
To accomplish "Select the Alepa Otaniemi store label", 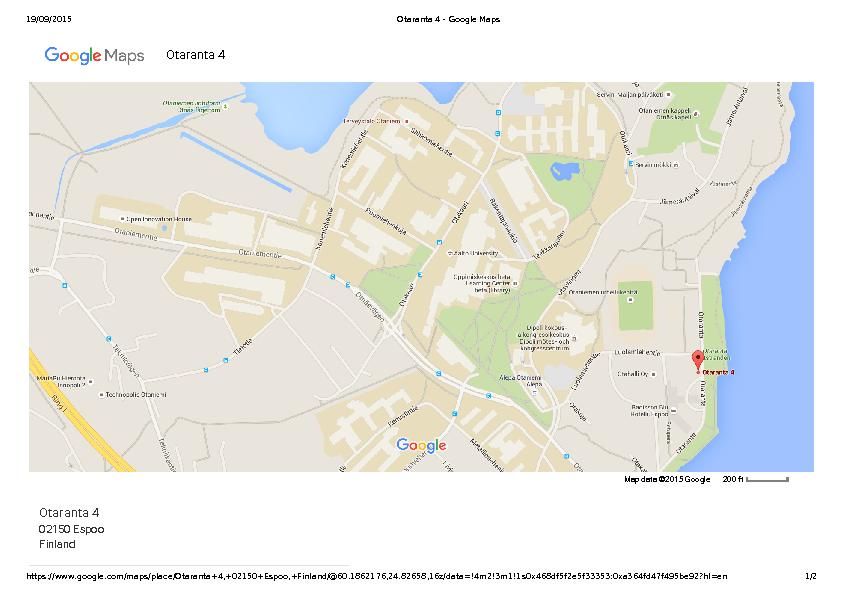I will click(x=520, y=380).
